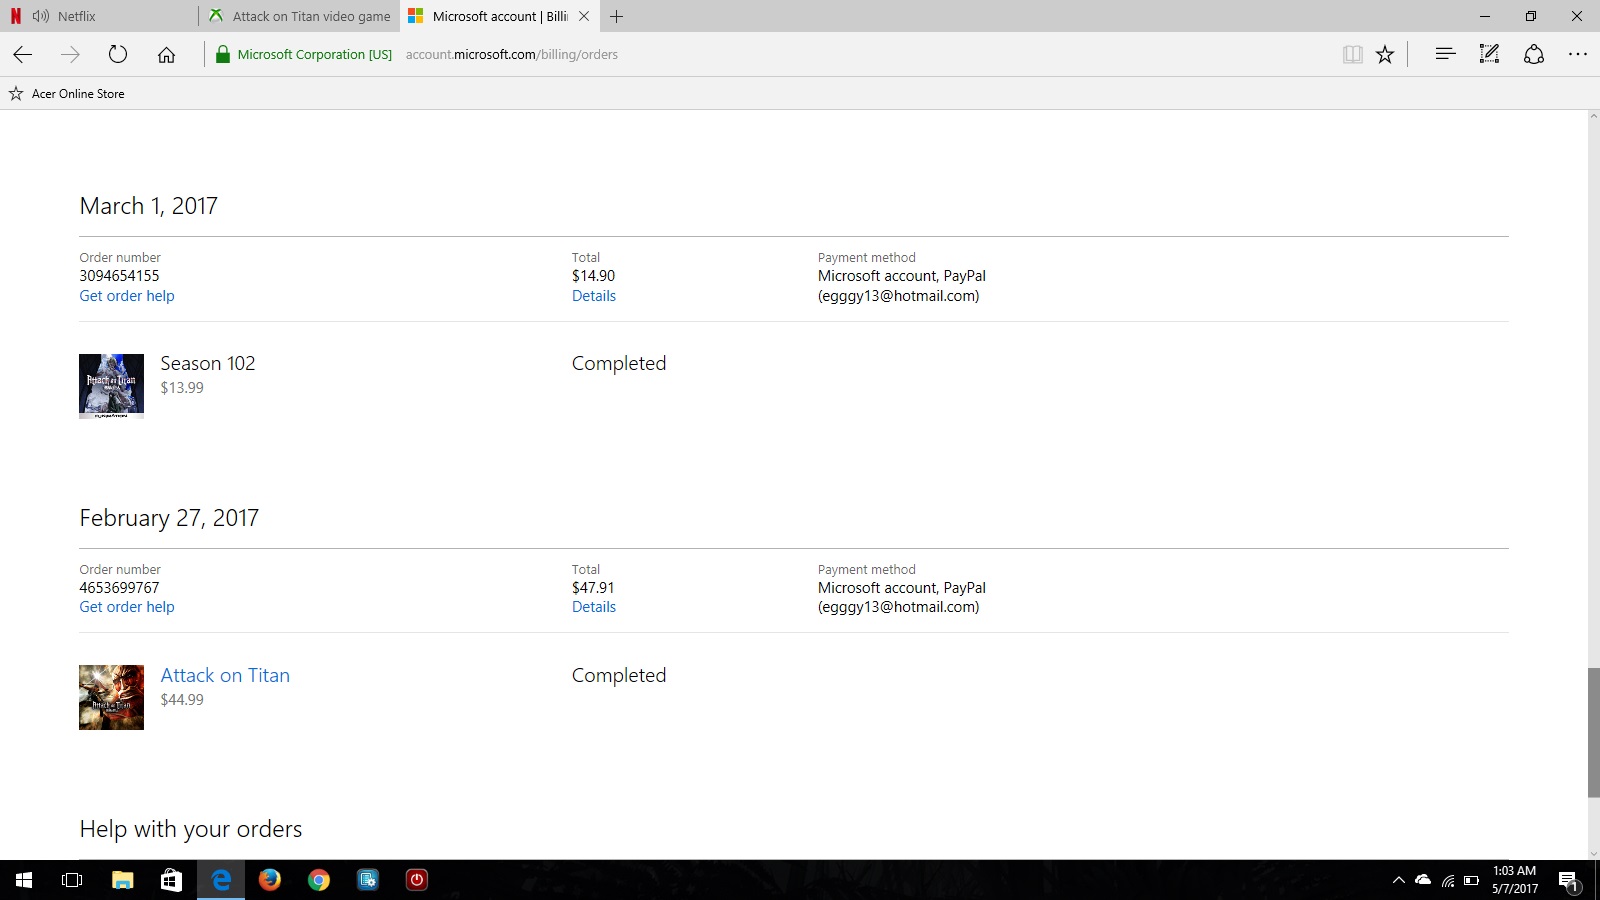Open Google Chrome from the taskbar
This screenshot has width=1600, height=900.
click(319, 880)
